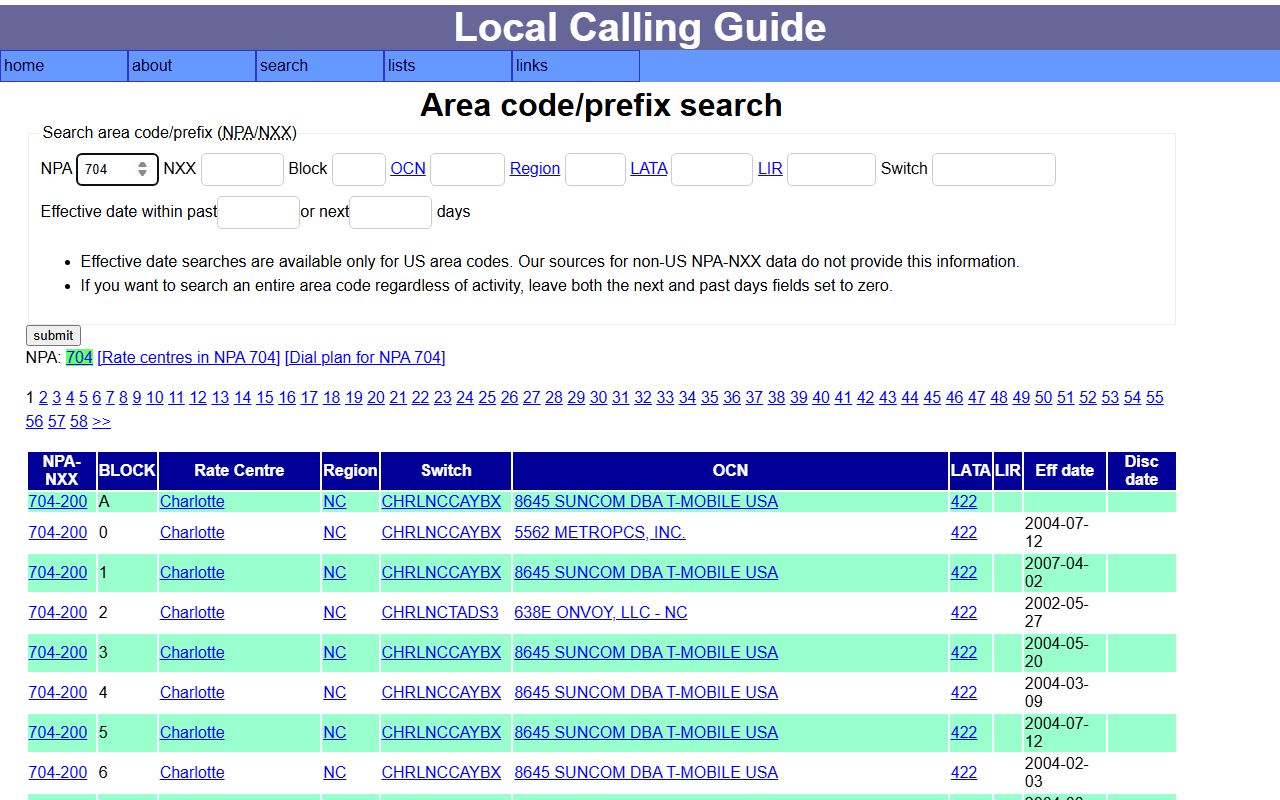Select the 2002-05-27 effective date
1280x800 pixels.
pos(1057,613)
